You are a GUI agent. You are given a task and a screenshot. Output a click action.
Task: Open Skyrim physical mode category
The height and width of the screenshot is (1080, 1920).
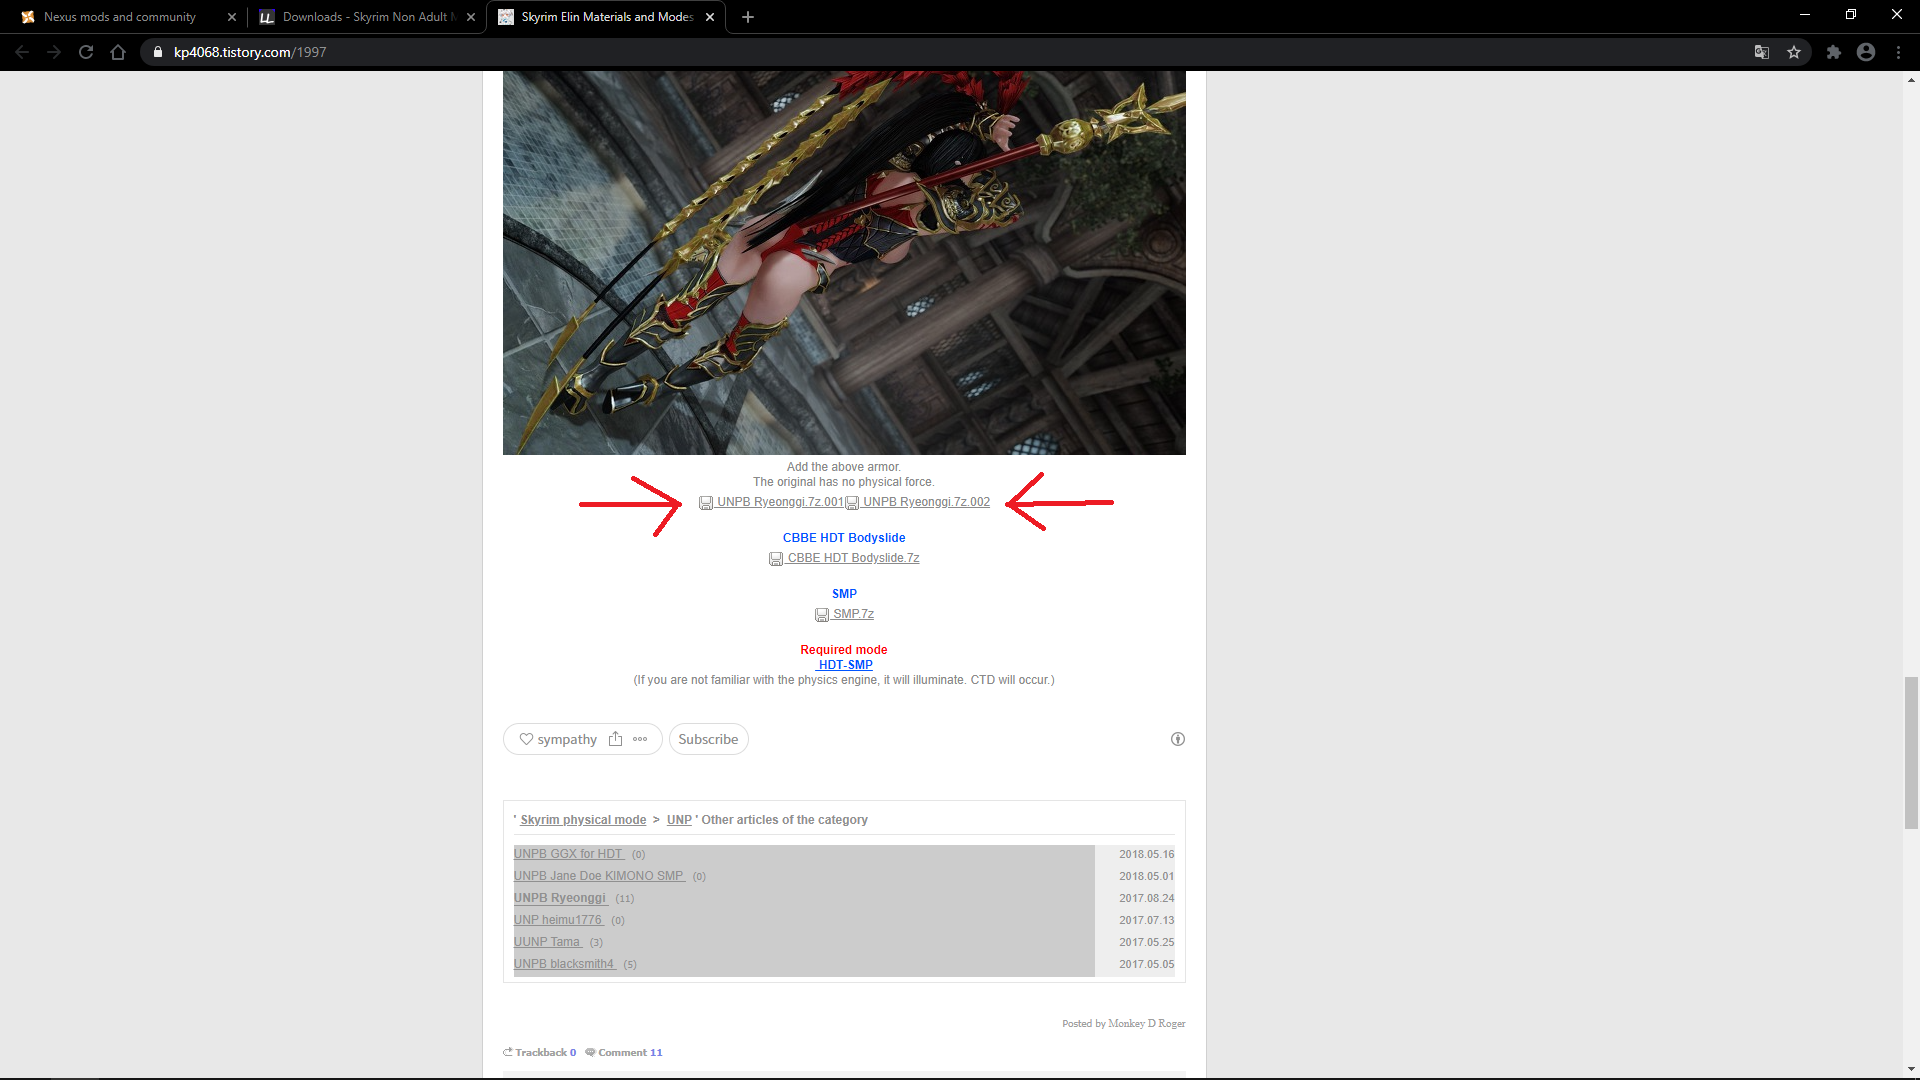point(583,820)
